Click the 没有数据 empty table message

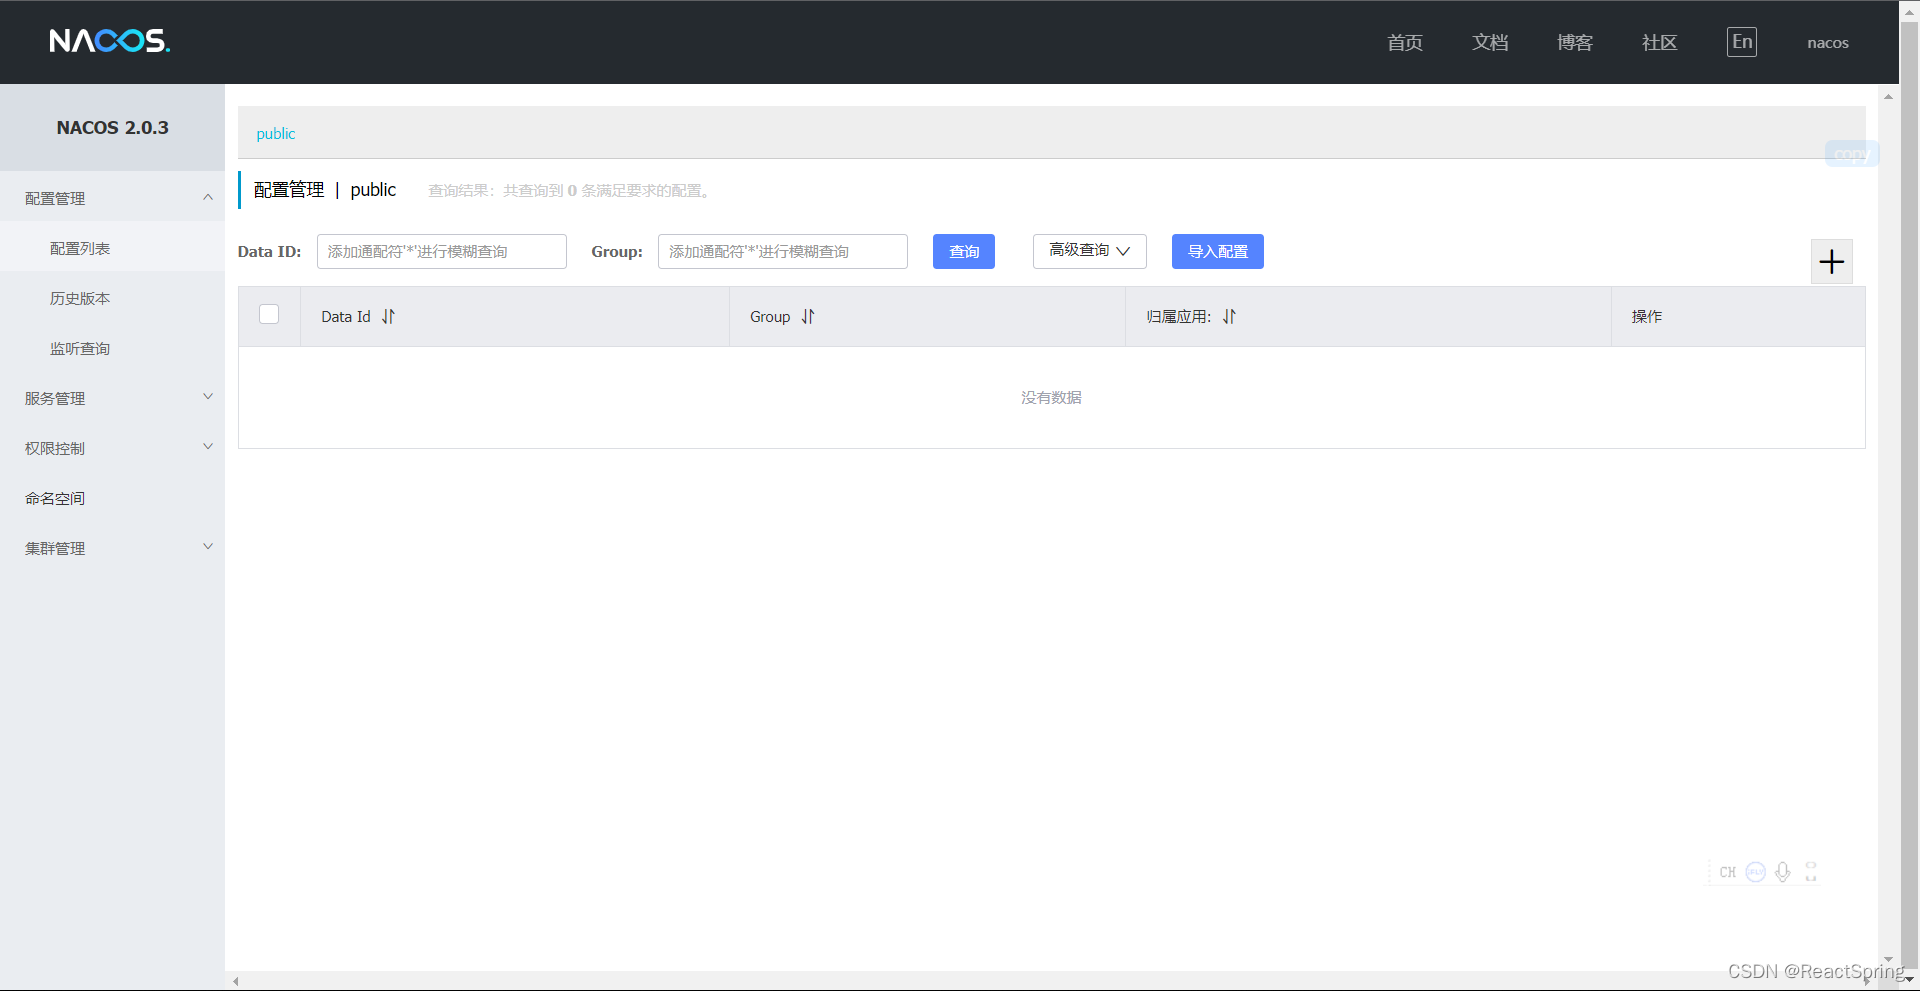1051,397
